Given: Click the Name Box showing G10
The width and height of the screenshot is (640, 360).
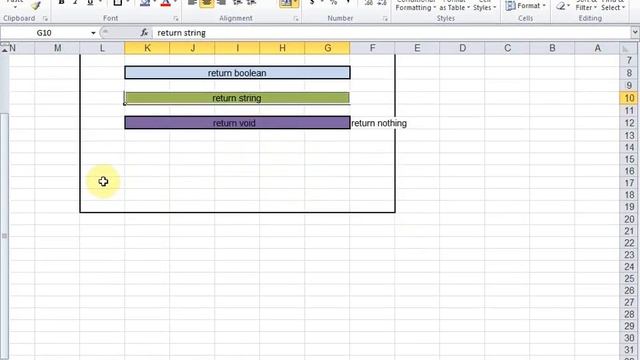Looking at the screenshot, I should coord(44,33).
